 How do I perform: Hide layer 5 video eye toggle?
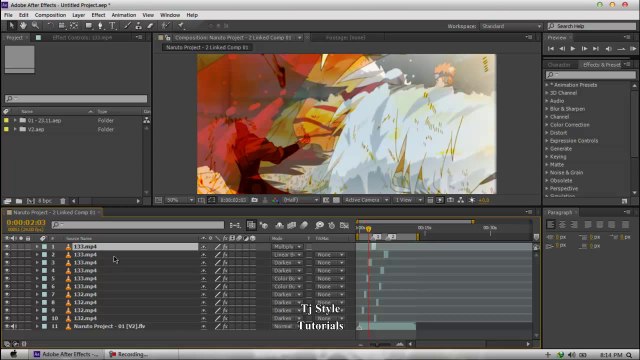[x=7, y=278]
